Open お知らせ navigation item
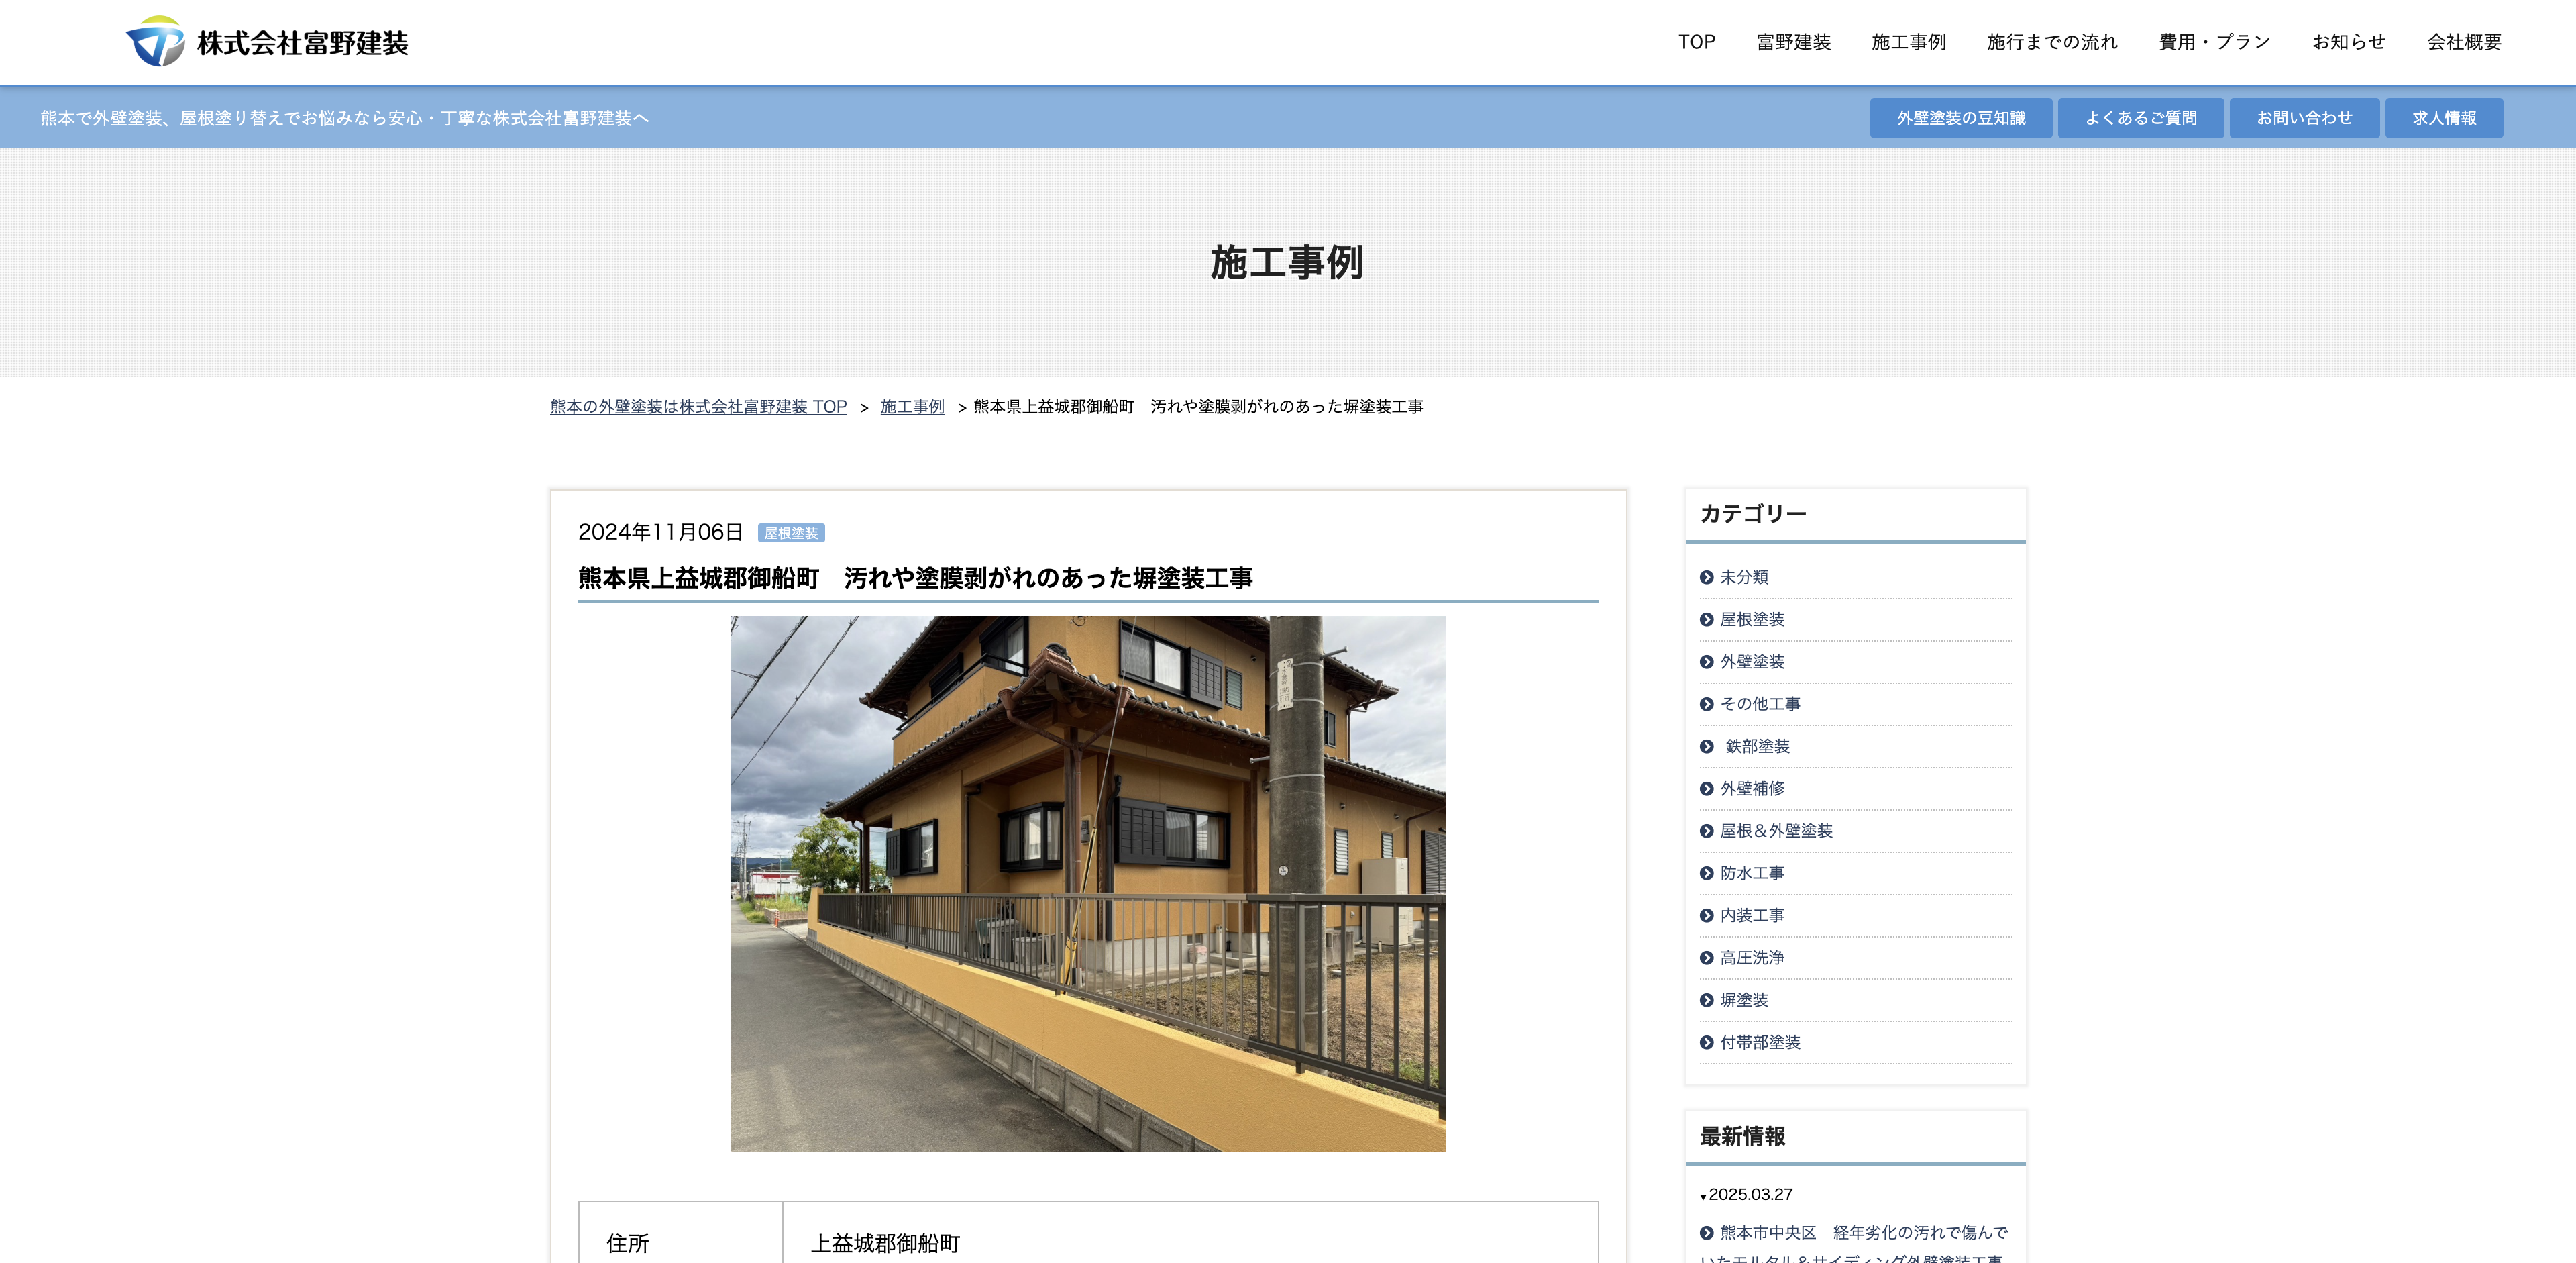Viewport: 2576px width, 1263px height. coord(2348,42)
